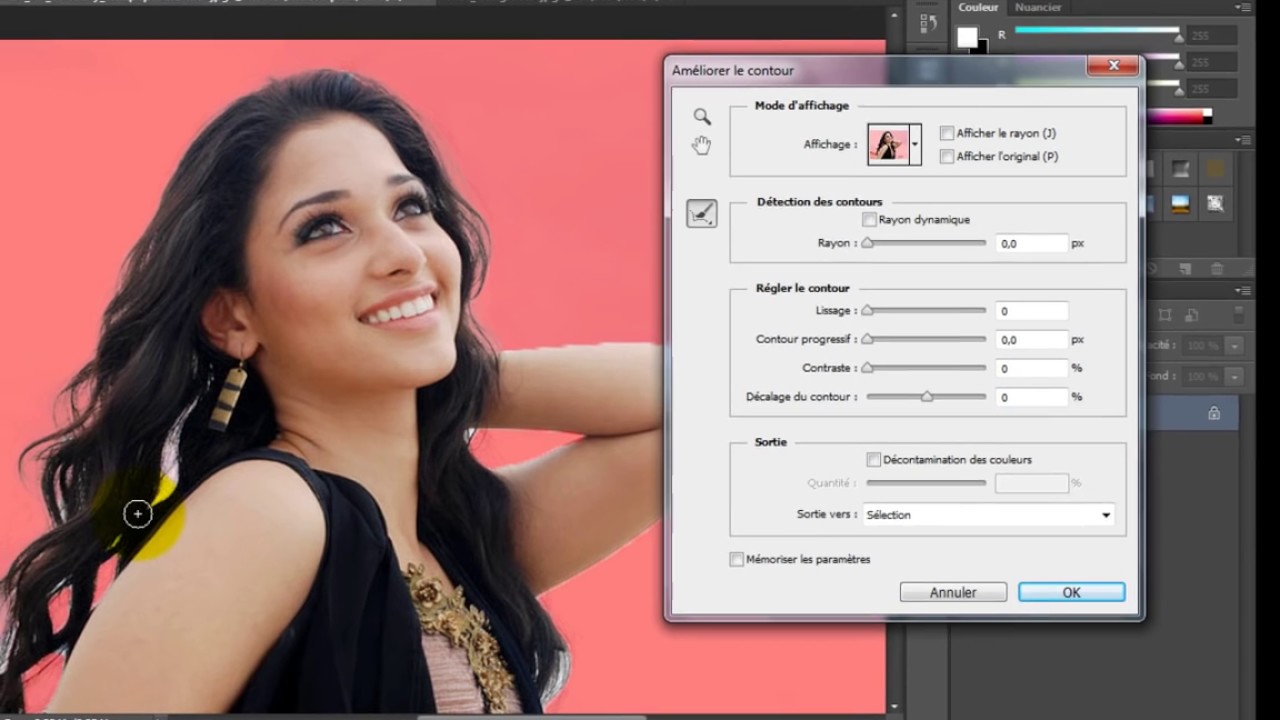Click the trash icon in the Styles panel

(x=1217, y=269)
